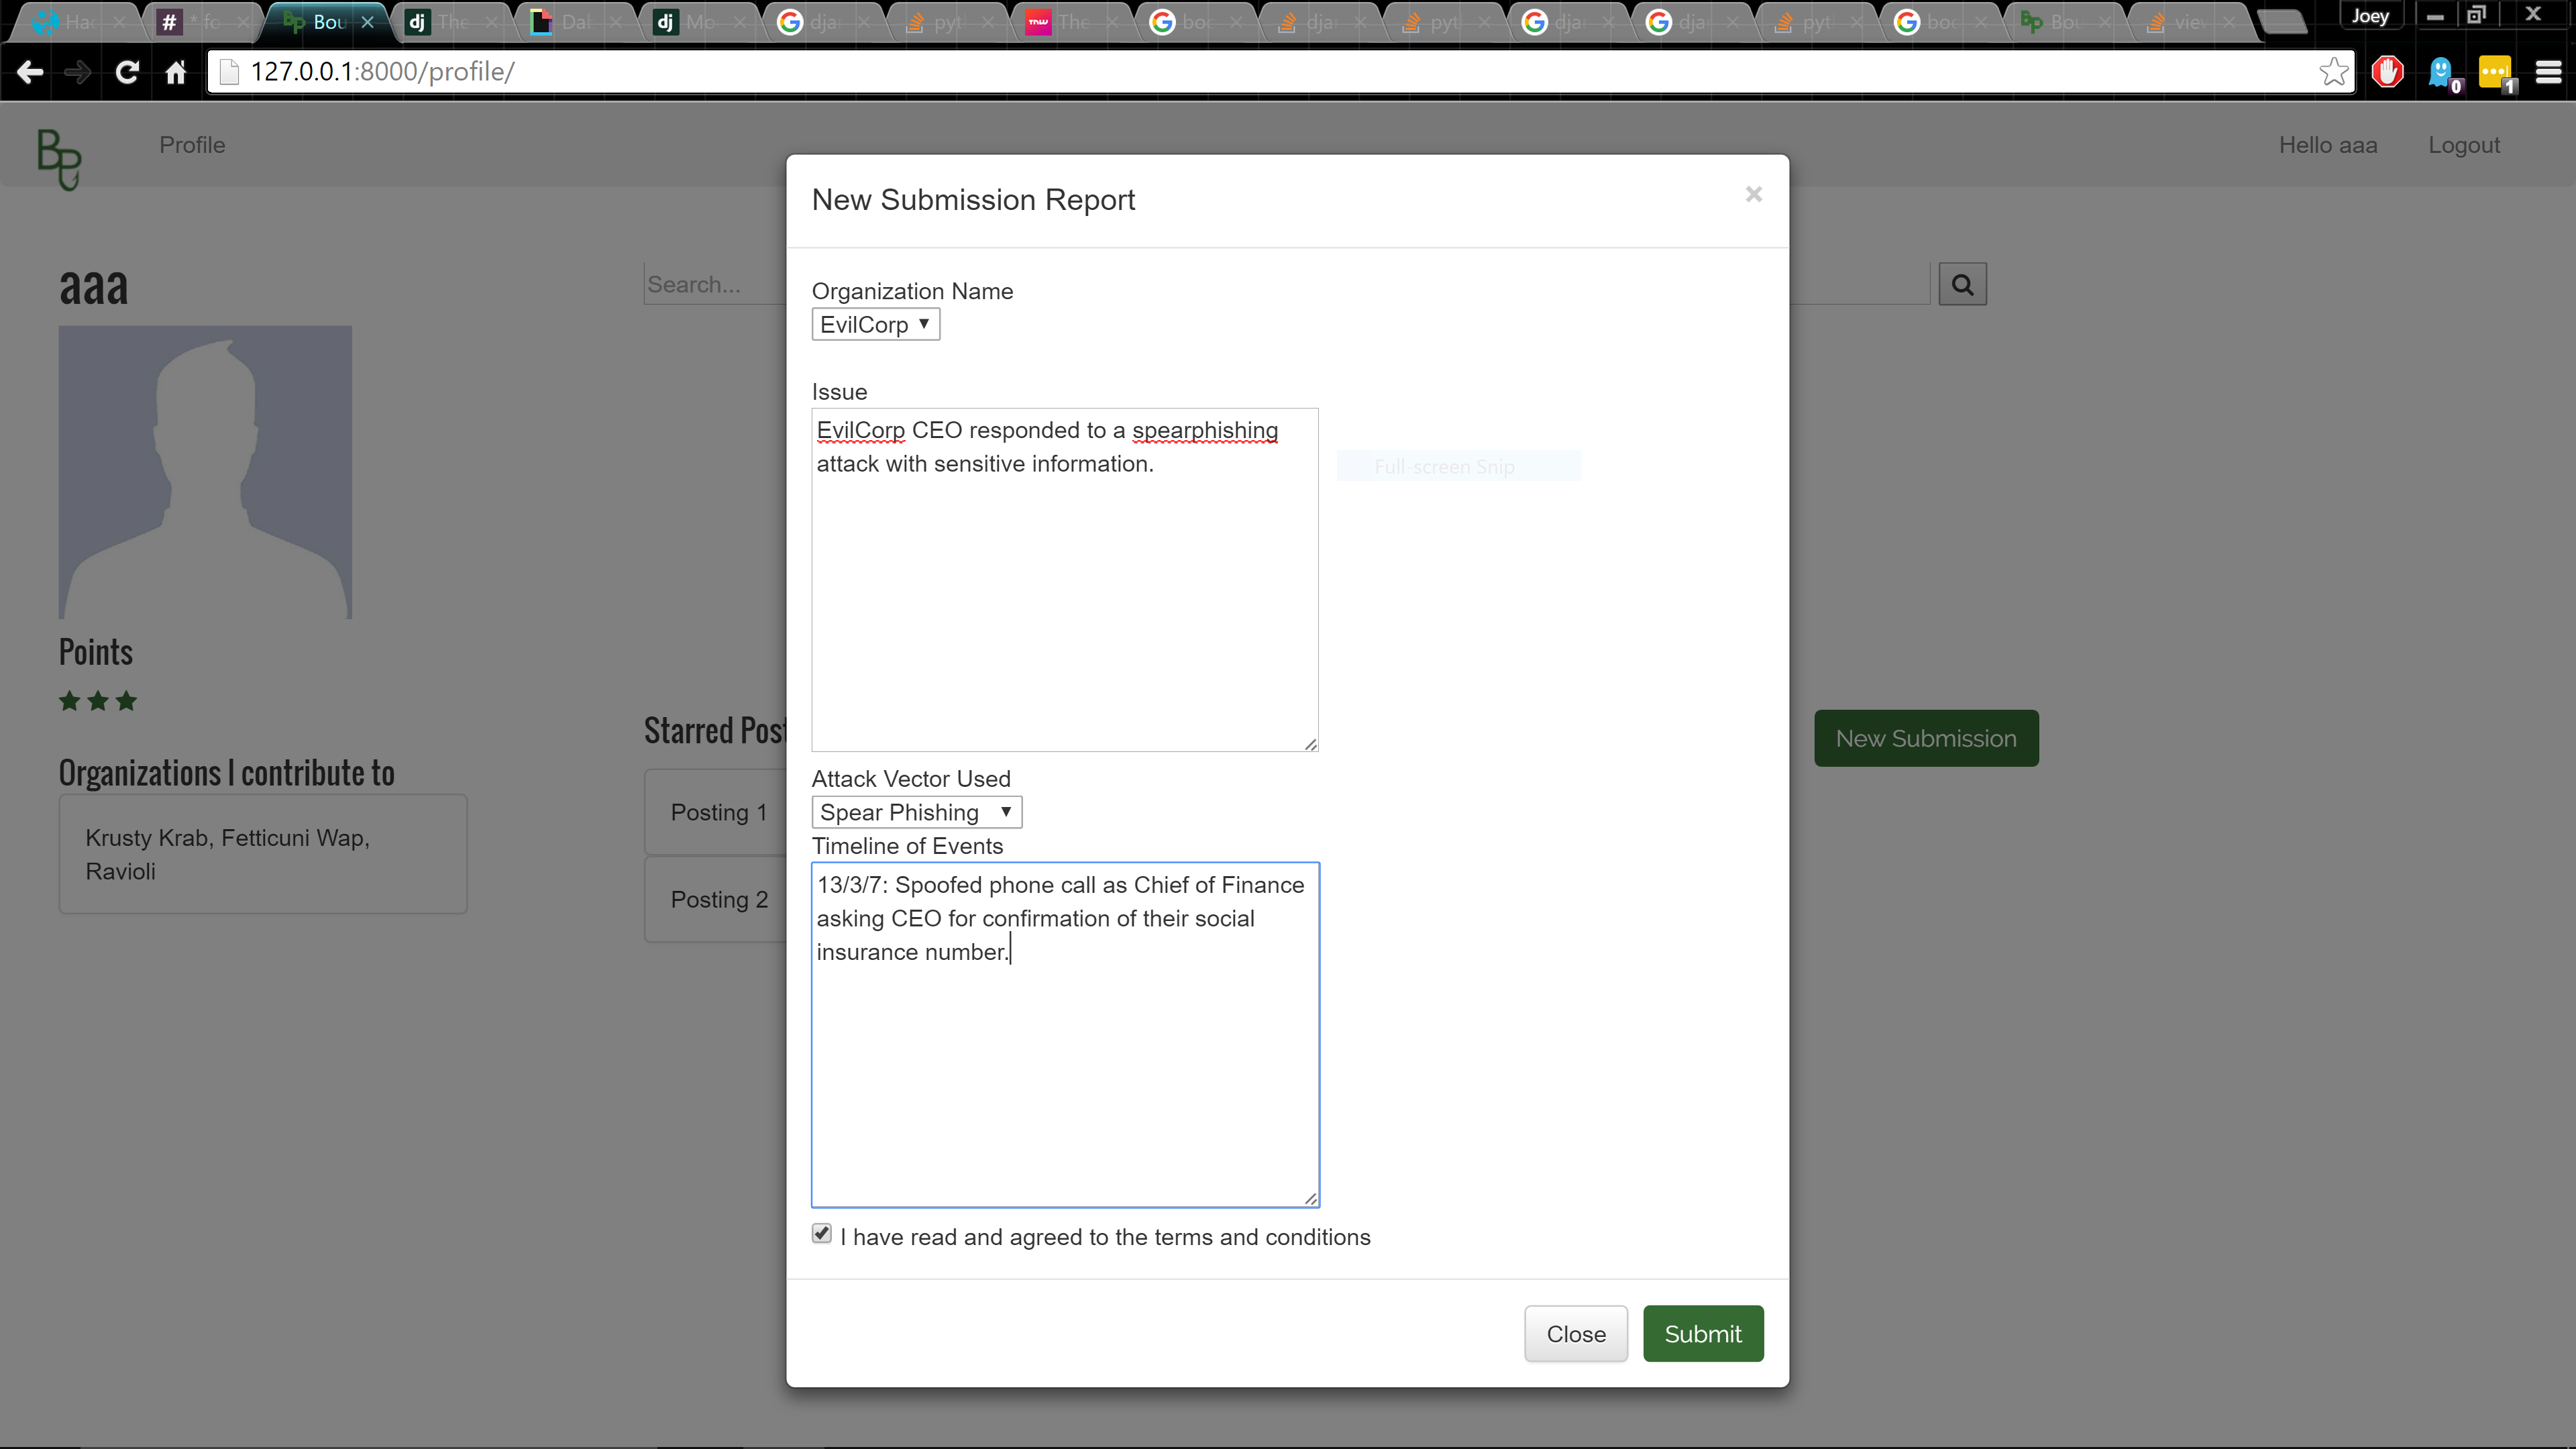The image size is (2576, 1449).
Task: Click the browser address bar URL
Action: coord(382,72)
